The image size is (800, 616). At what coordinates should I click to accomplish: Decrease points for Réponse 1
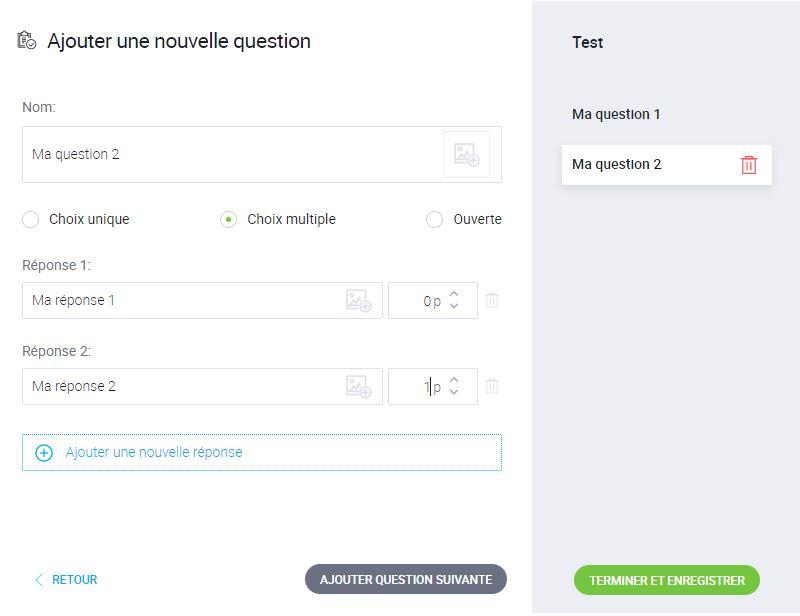tap(454, 306)
